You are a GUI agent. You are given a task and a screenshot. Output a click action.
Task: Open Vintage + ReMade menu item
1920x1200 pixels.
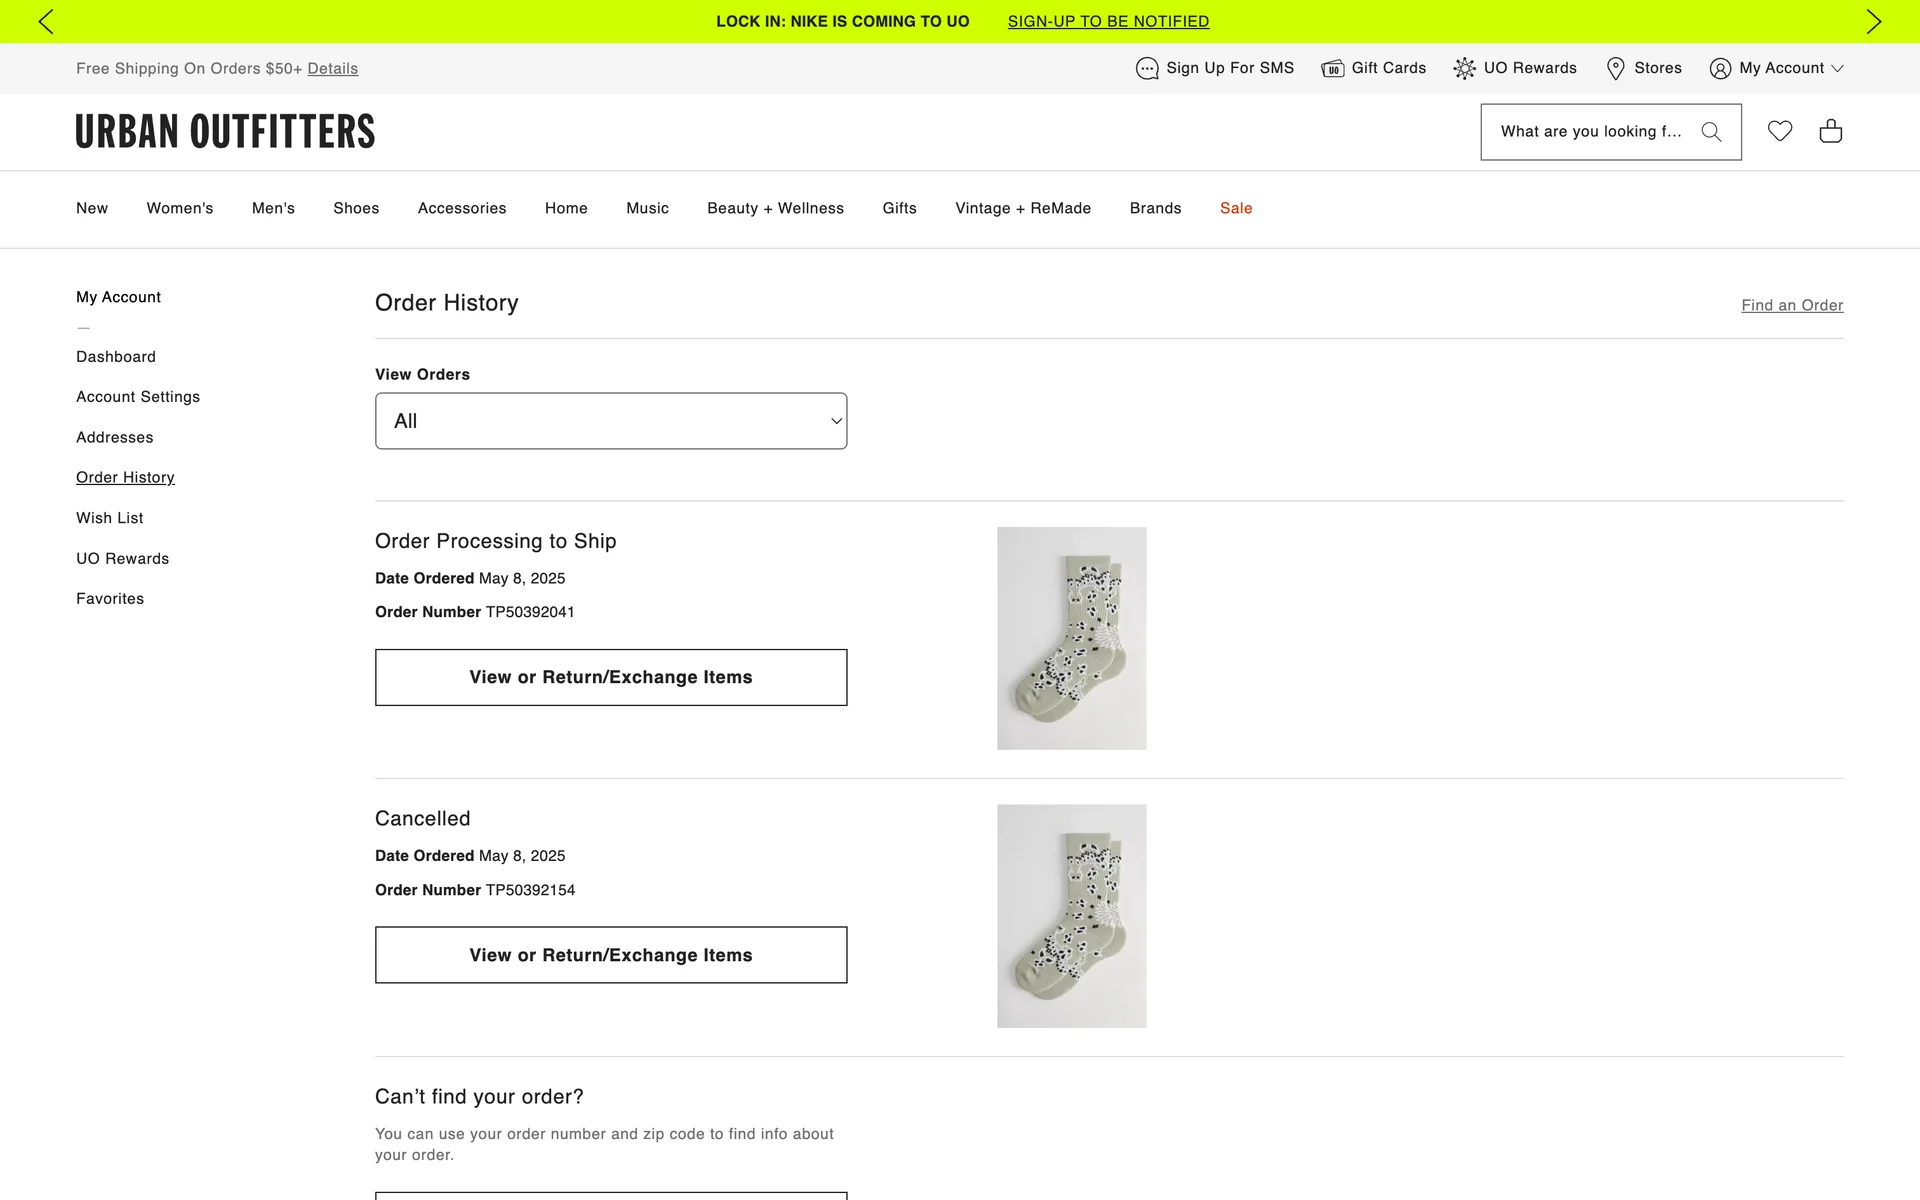[1022, 208]
